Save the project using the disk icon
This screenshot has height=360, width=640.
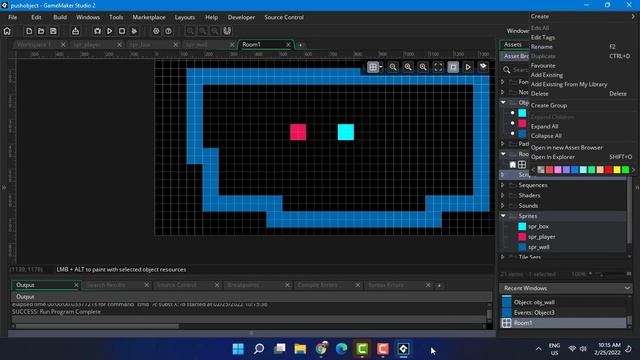coord(53,31)
